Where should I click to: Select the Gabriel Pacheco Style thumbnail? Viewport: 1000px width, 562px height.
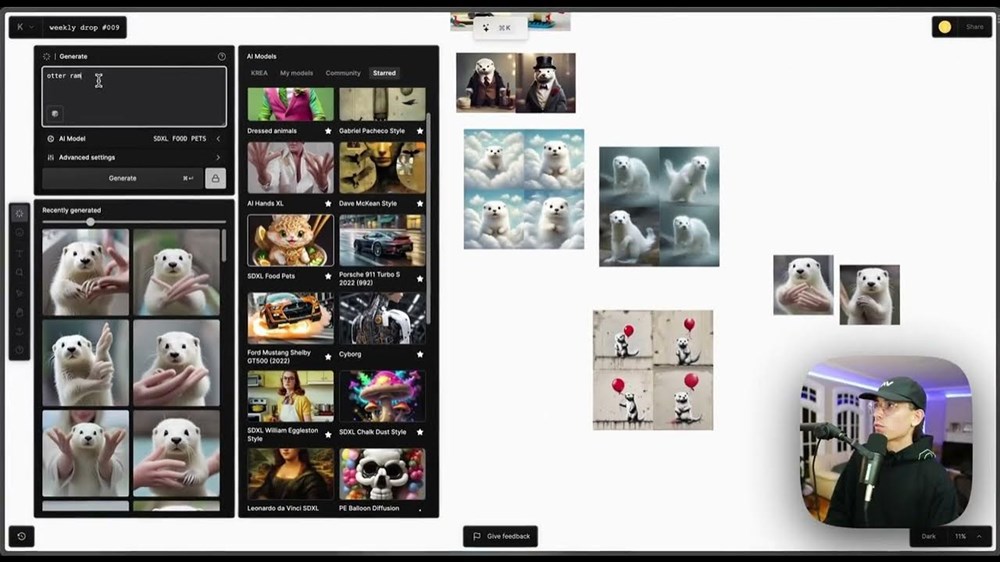[382, 104]
